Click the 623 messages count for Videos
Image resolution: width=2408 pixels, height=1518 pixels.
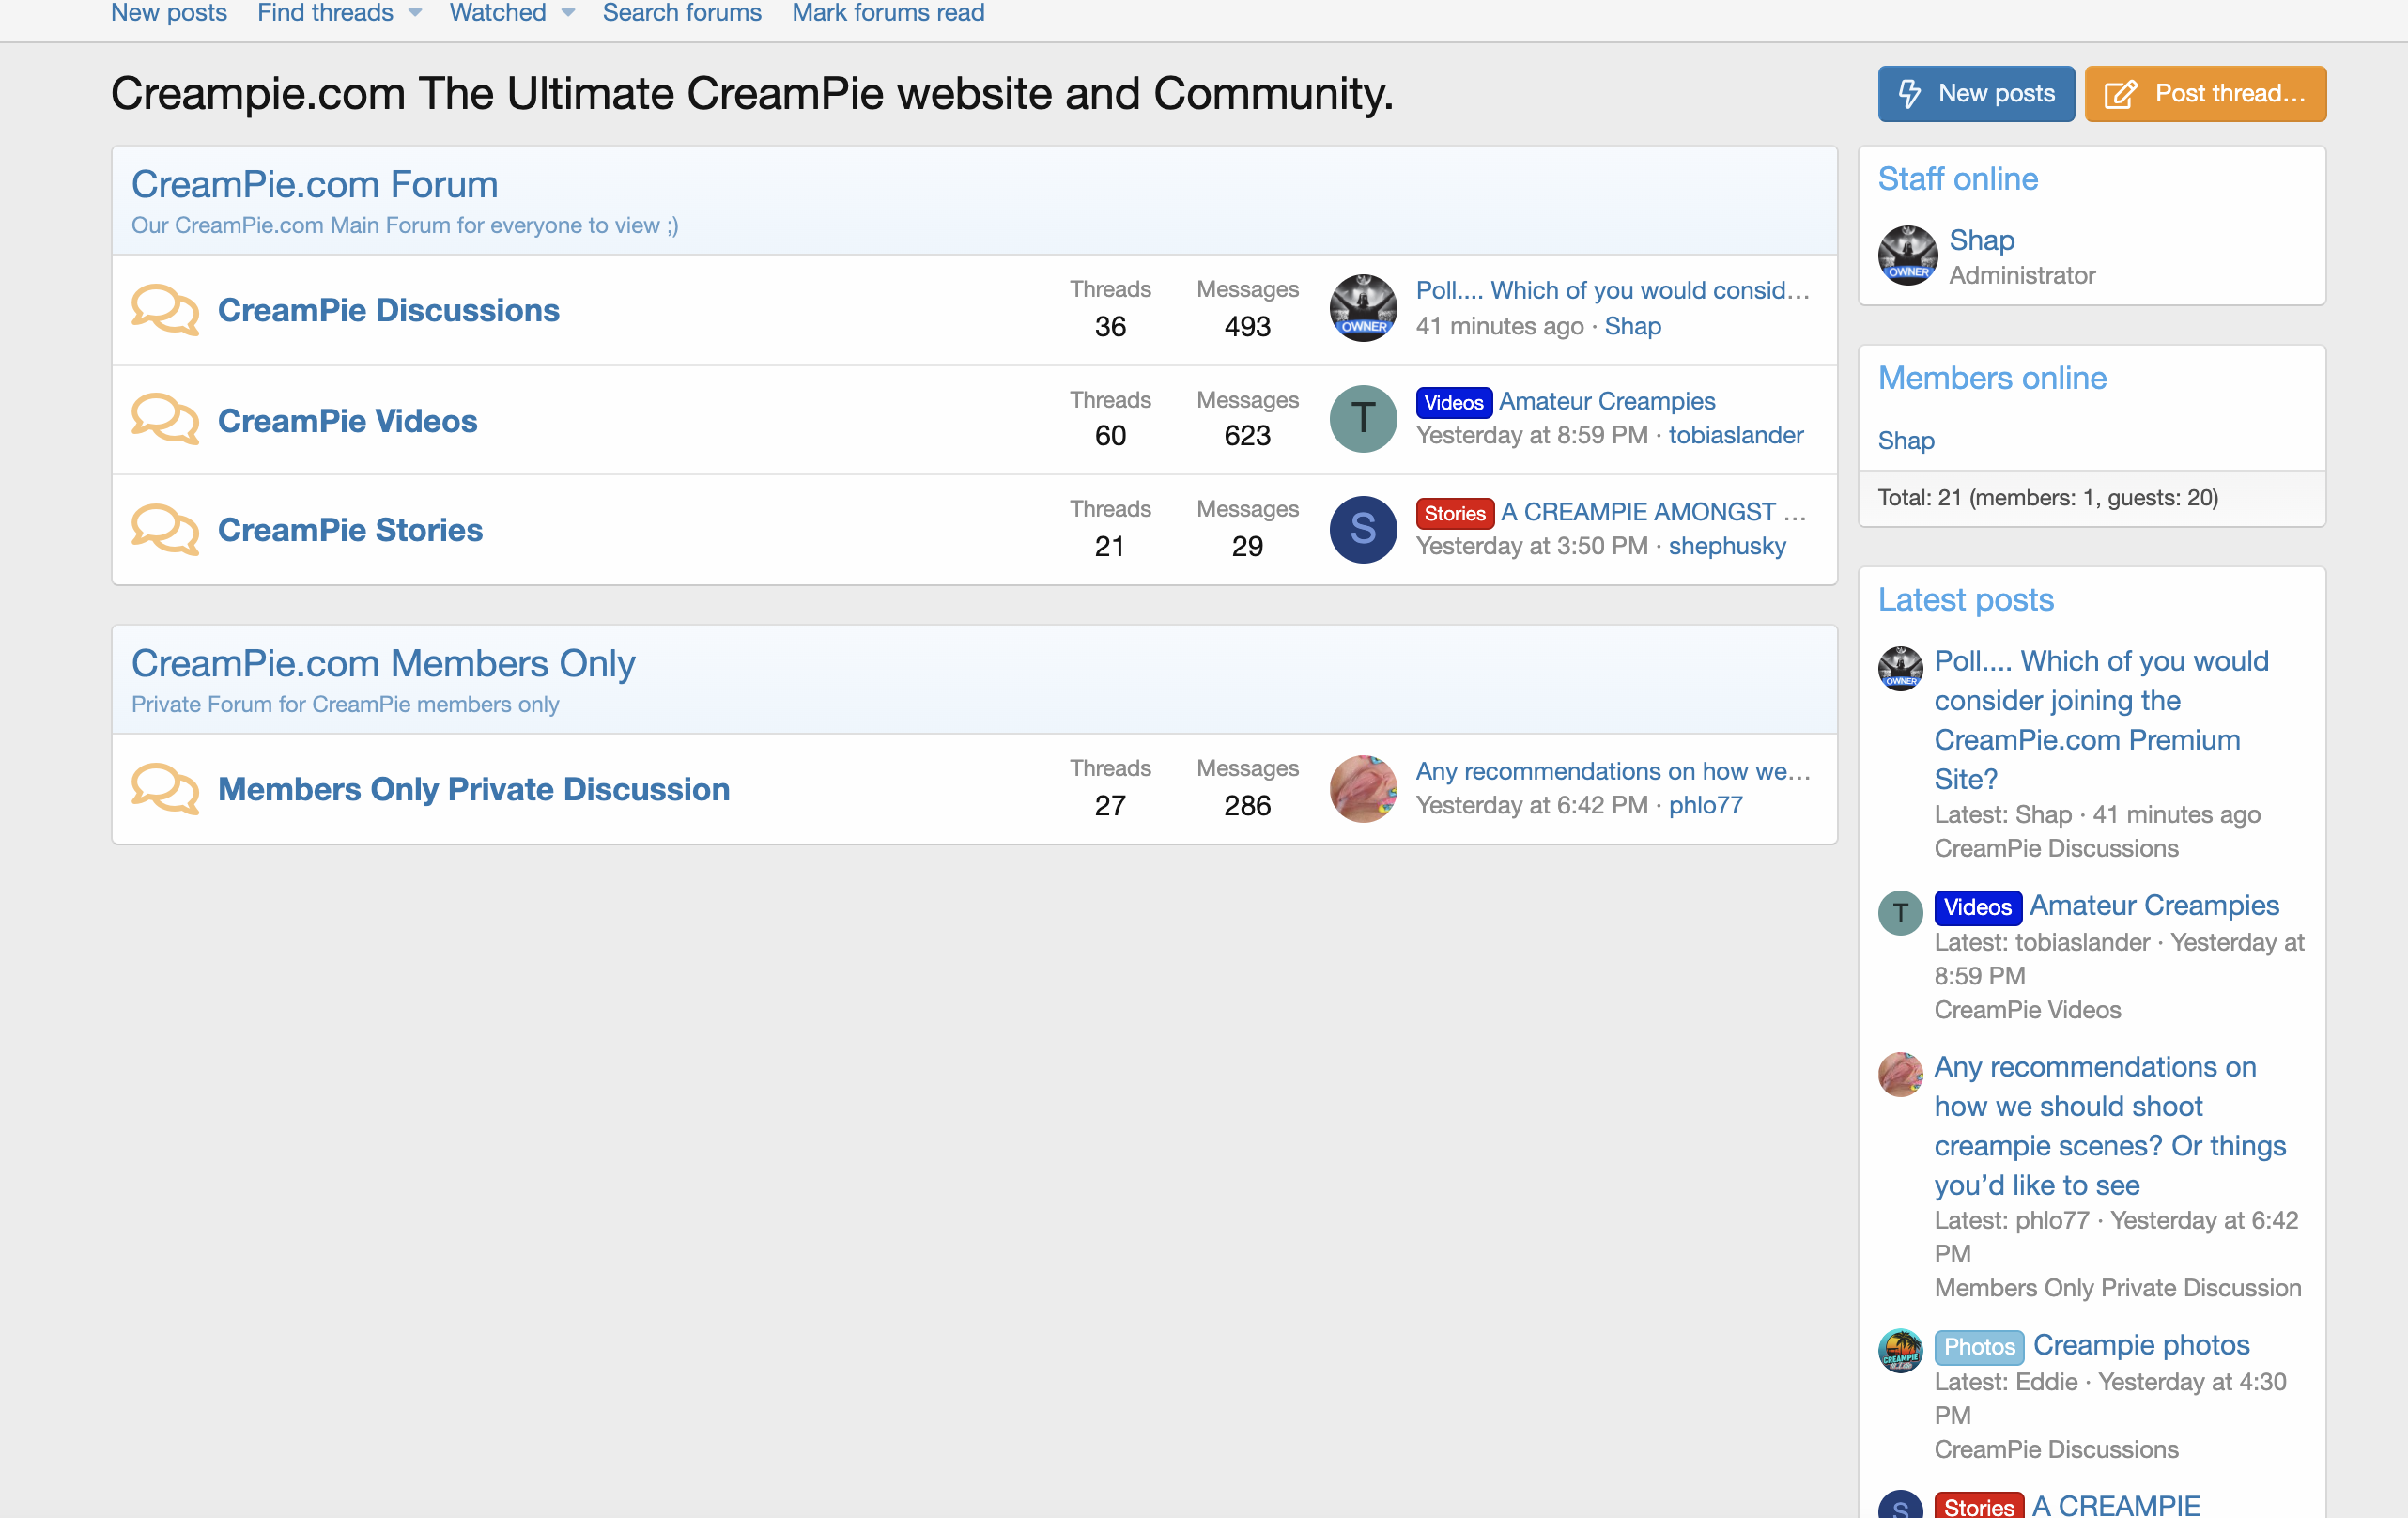pos(1247,436)
